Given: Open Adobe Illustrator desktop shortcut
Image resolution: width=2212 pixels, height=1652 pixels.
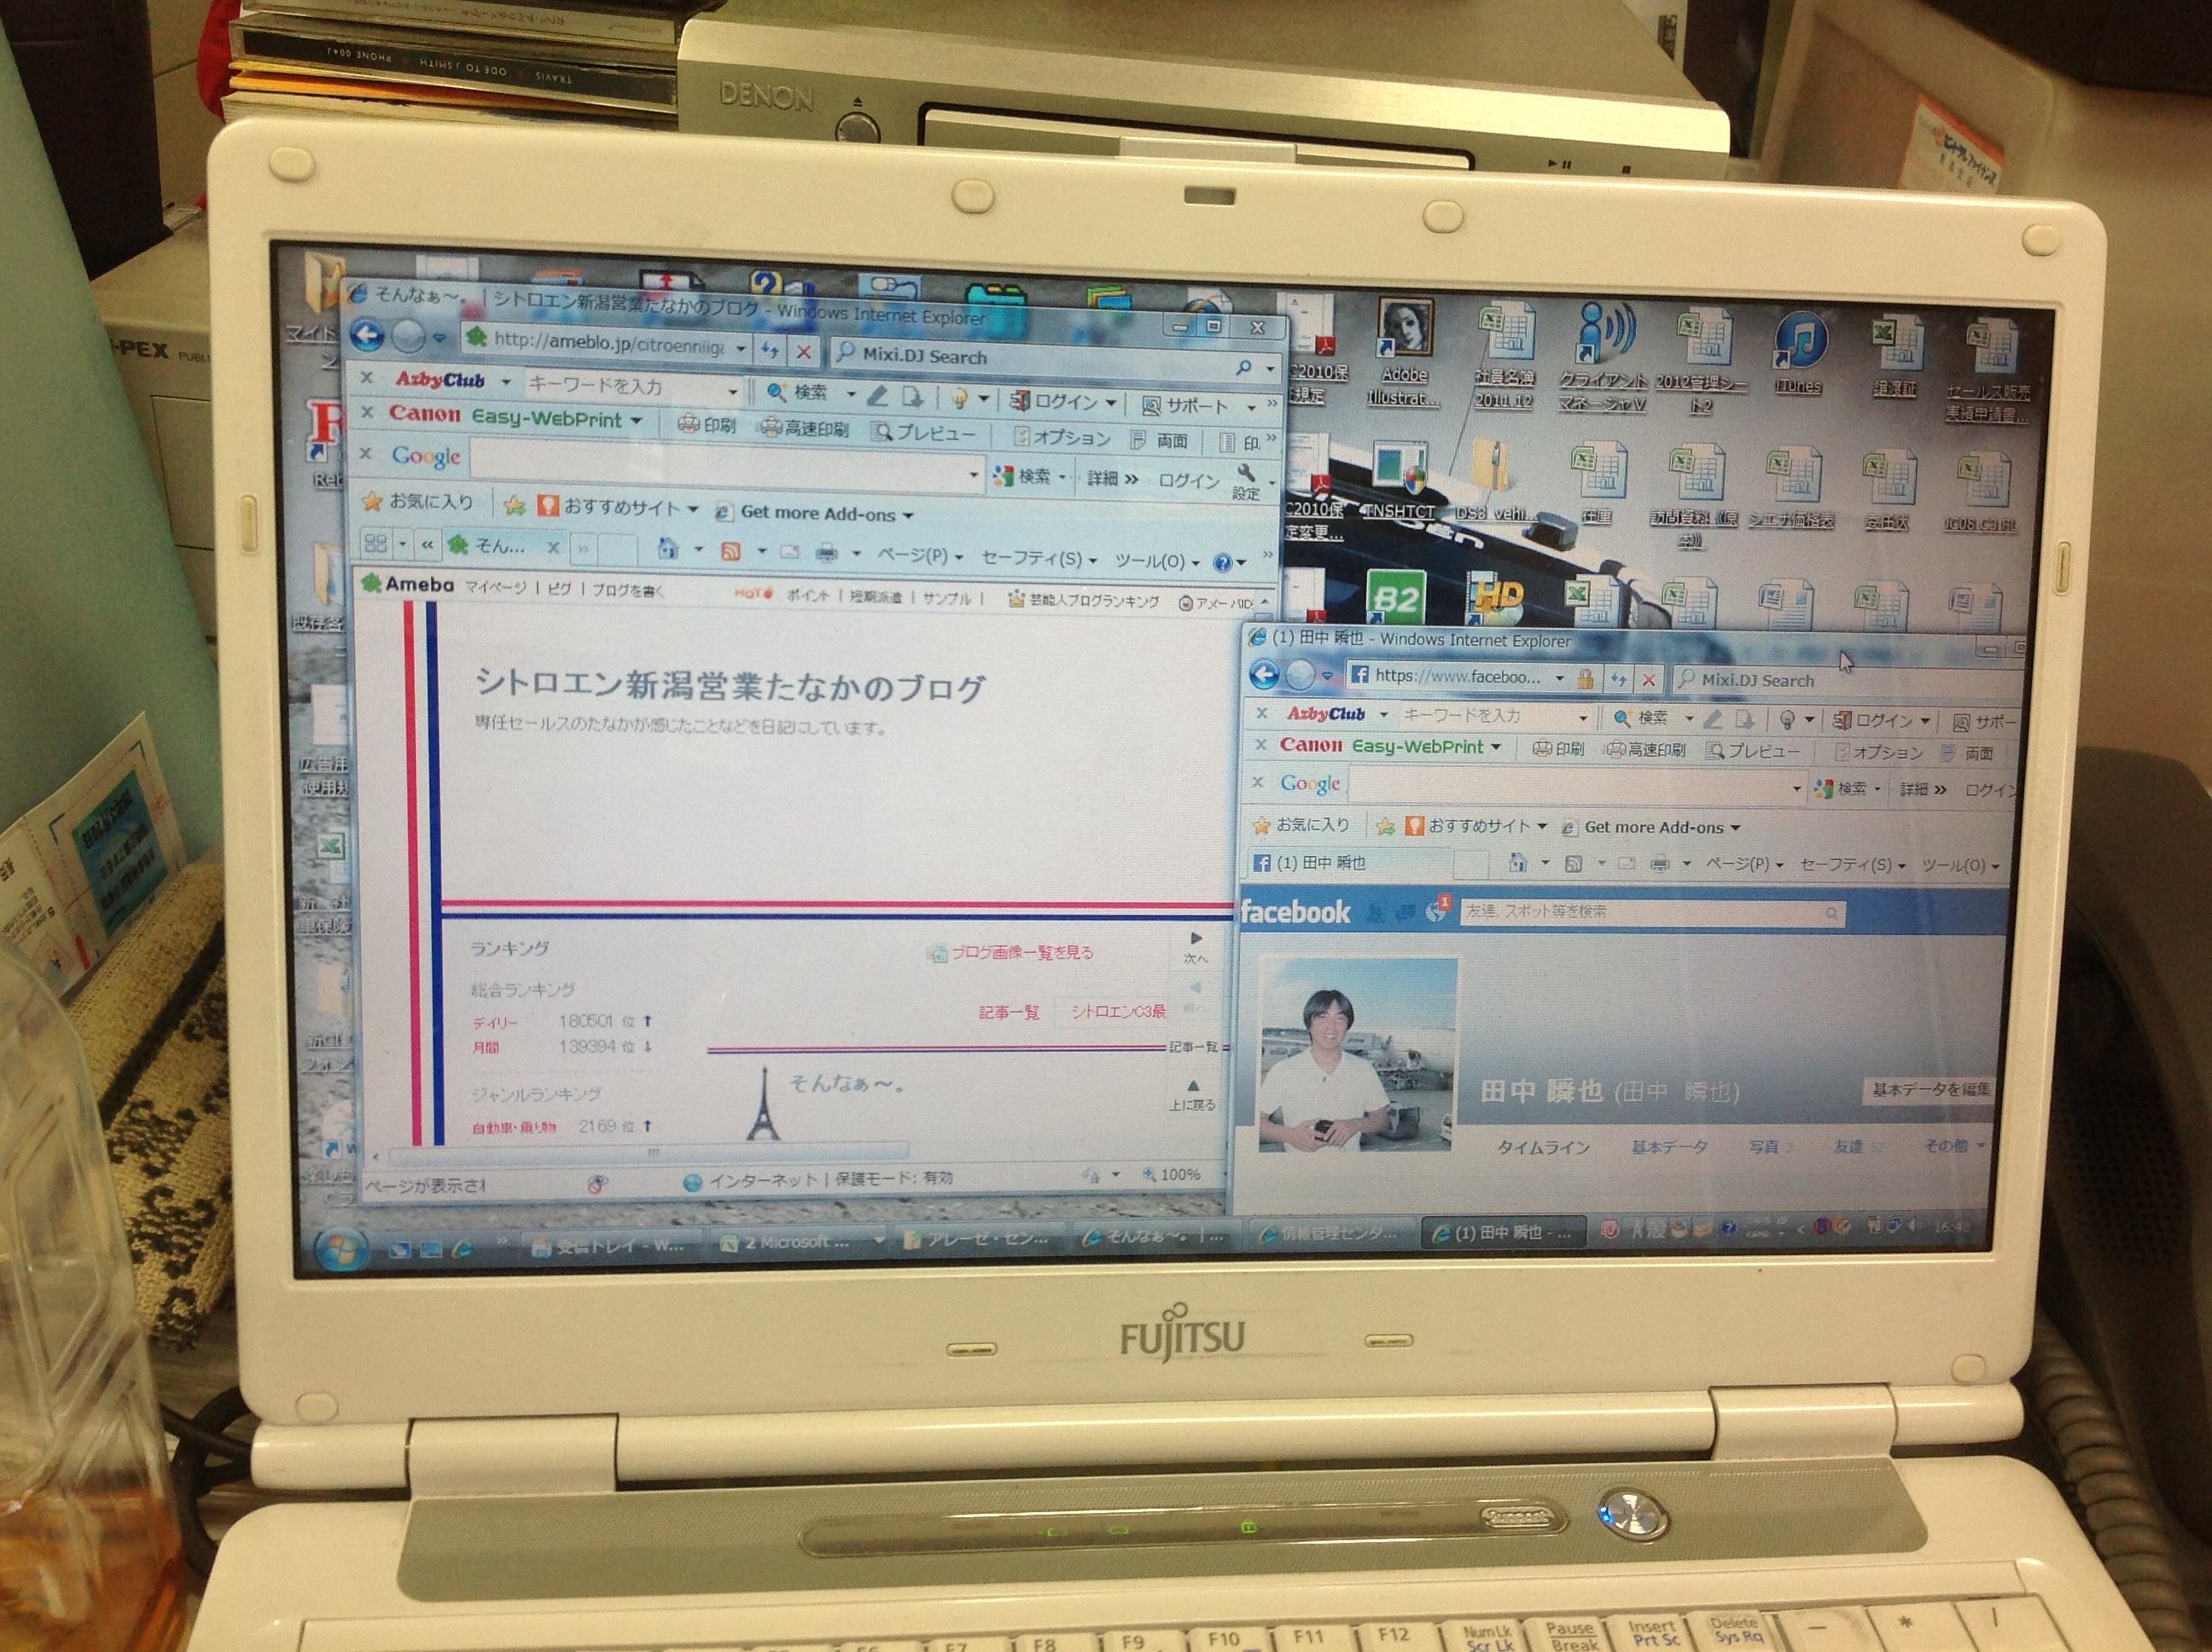Looking at the screenshot, I should tap(1404, 352).
